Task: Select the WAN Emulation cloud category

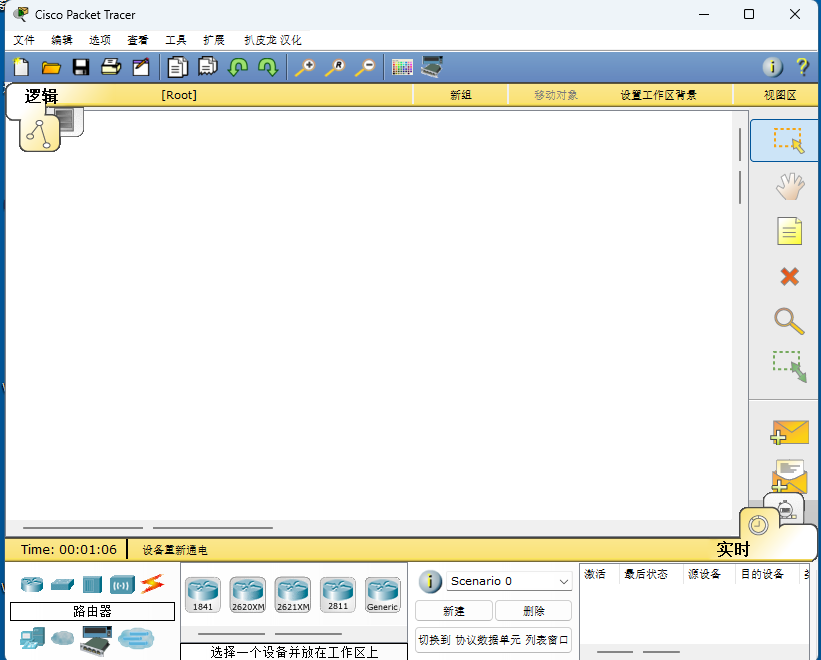Action: (62, 637)
